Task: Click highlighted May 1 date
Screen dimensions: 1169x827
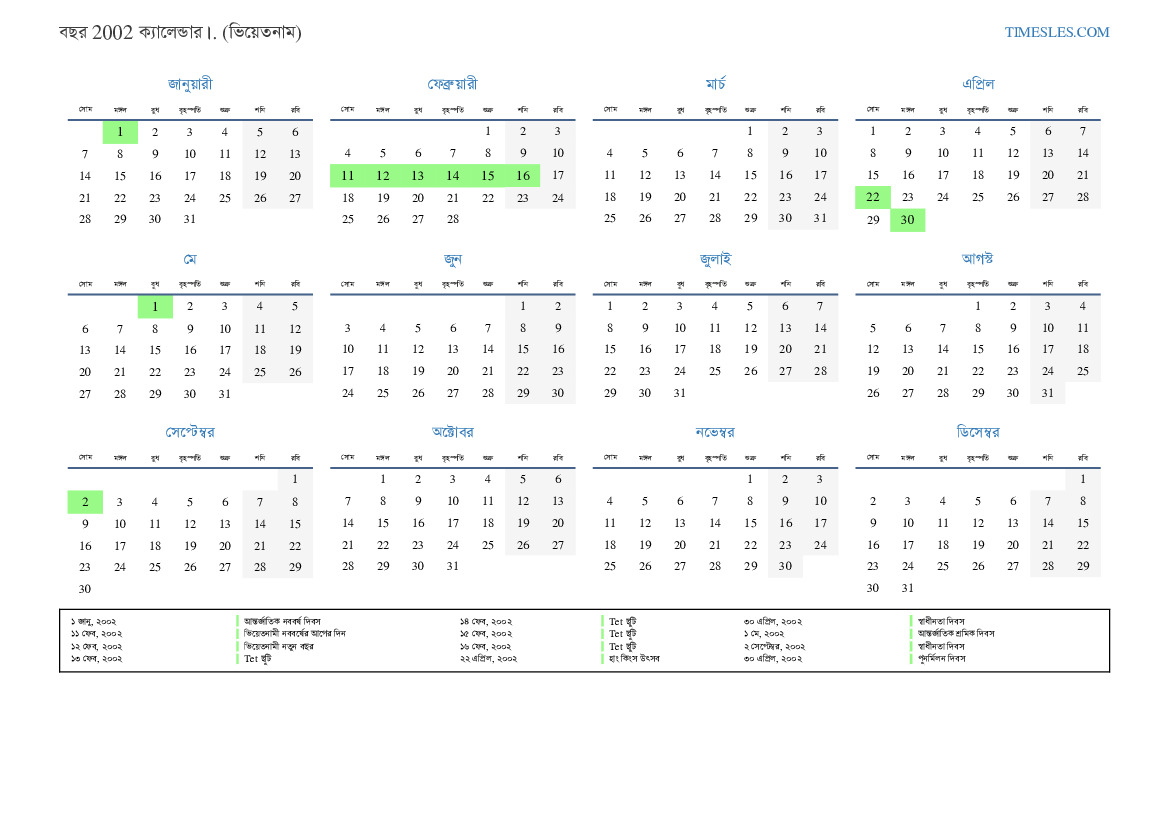Action: [155, 306]
